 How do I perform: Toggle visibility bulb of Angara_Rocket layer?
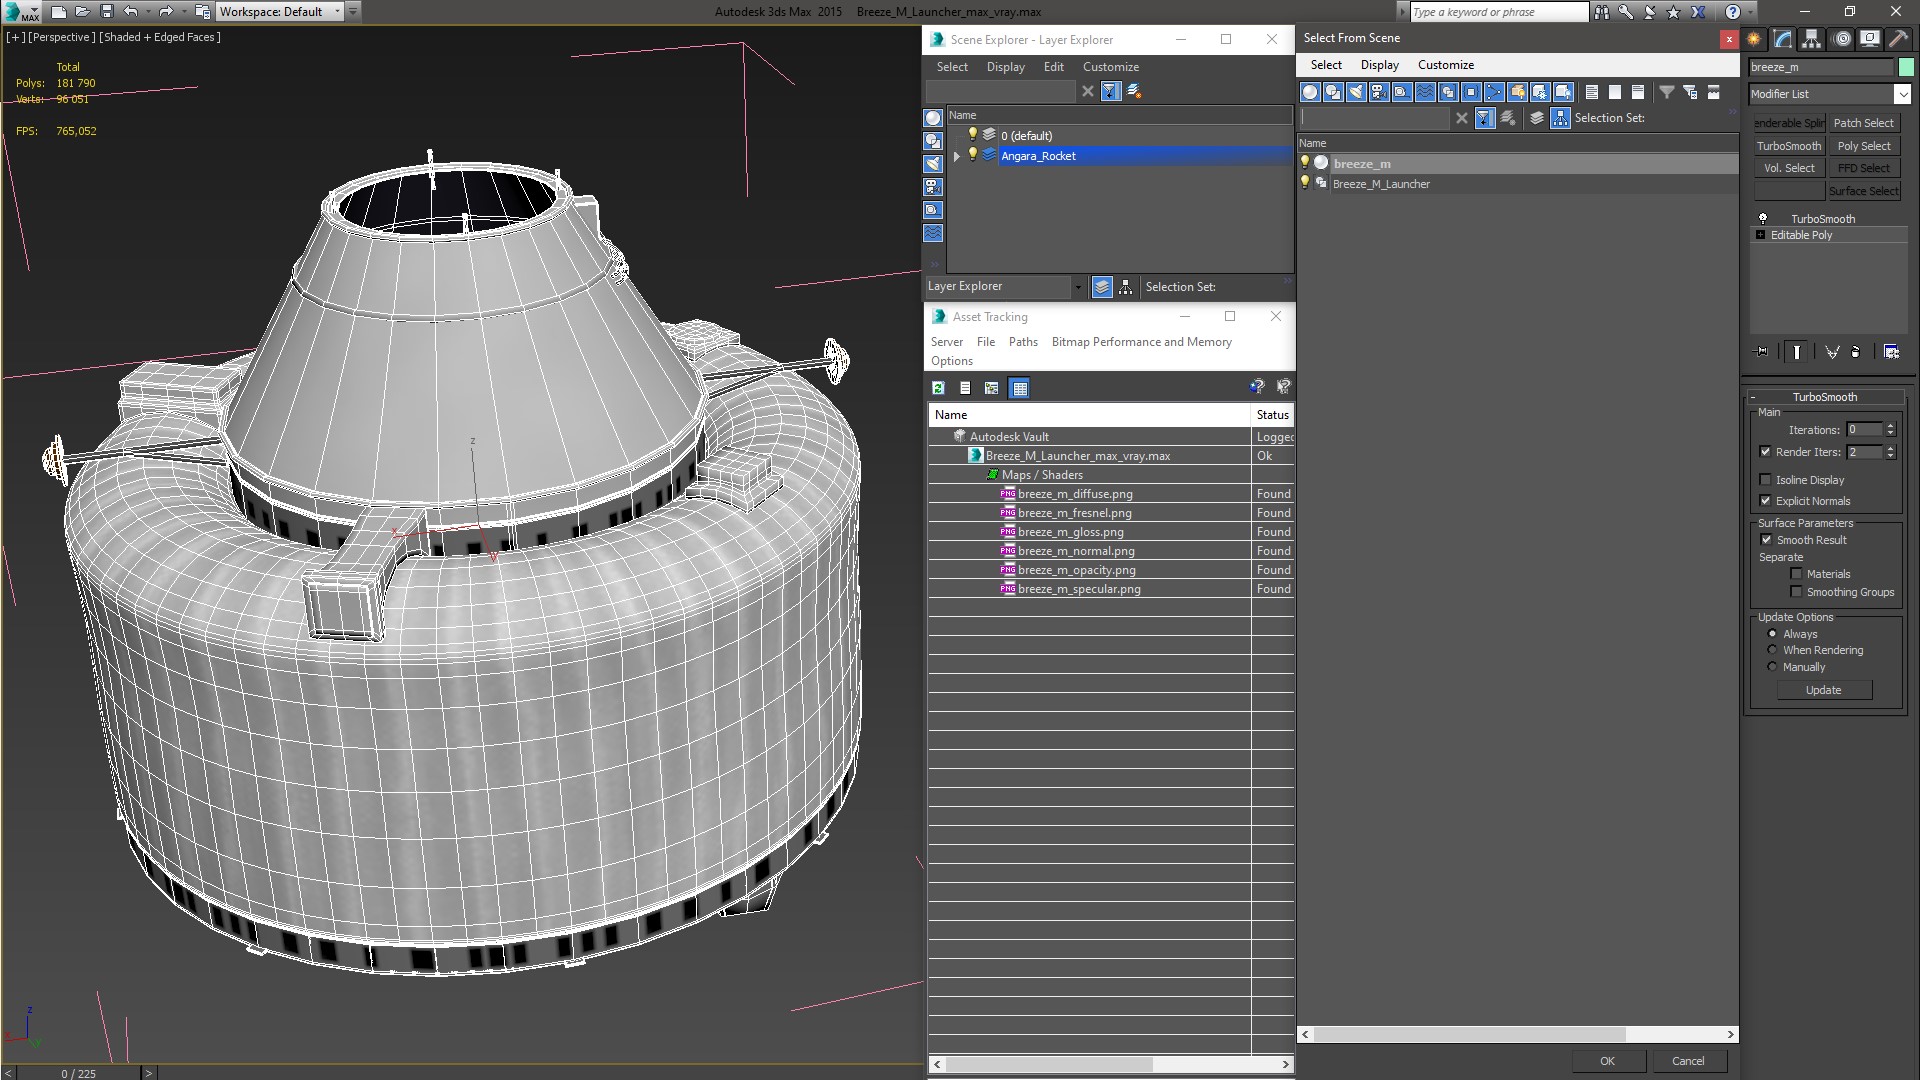pyautogui.click(x=972, y=155)
